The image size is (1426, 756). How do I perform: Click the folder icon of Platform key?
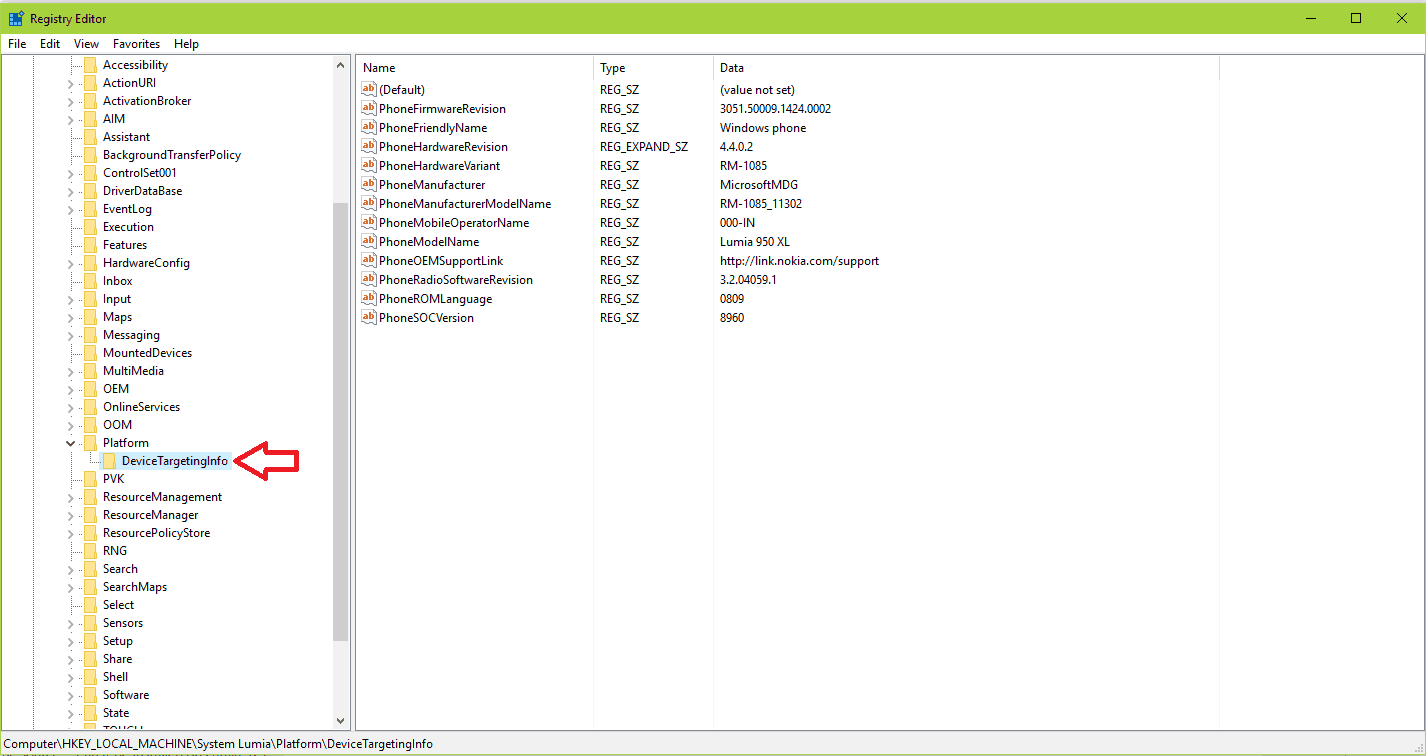point(90,443)
